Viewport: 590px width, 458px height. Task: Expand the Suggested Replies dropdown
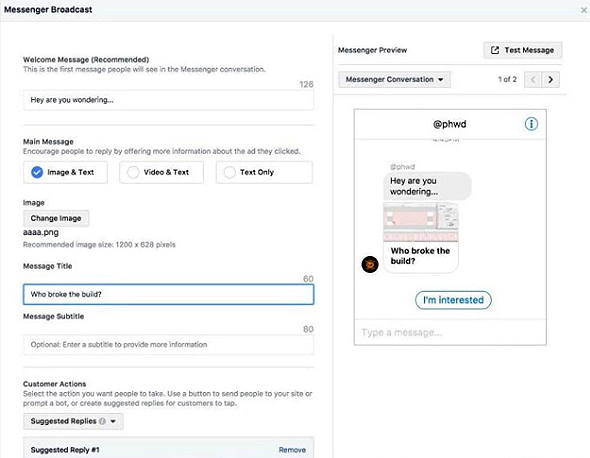[73, 421]
